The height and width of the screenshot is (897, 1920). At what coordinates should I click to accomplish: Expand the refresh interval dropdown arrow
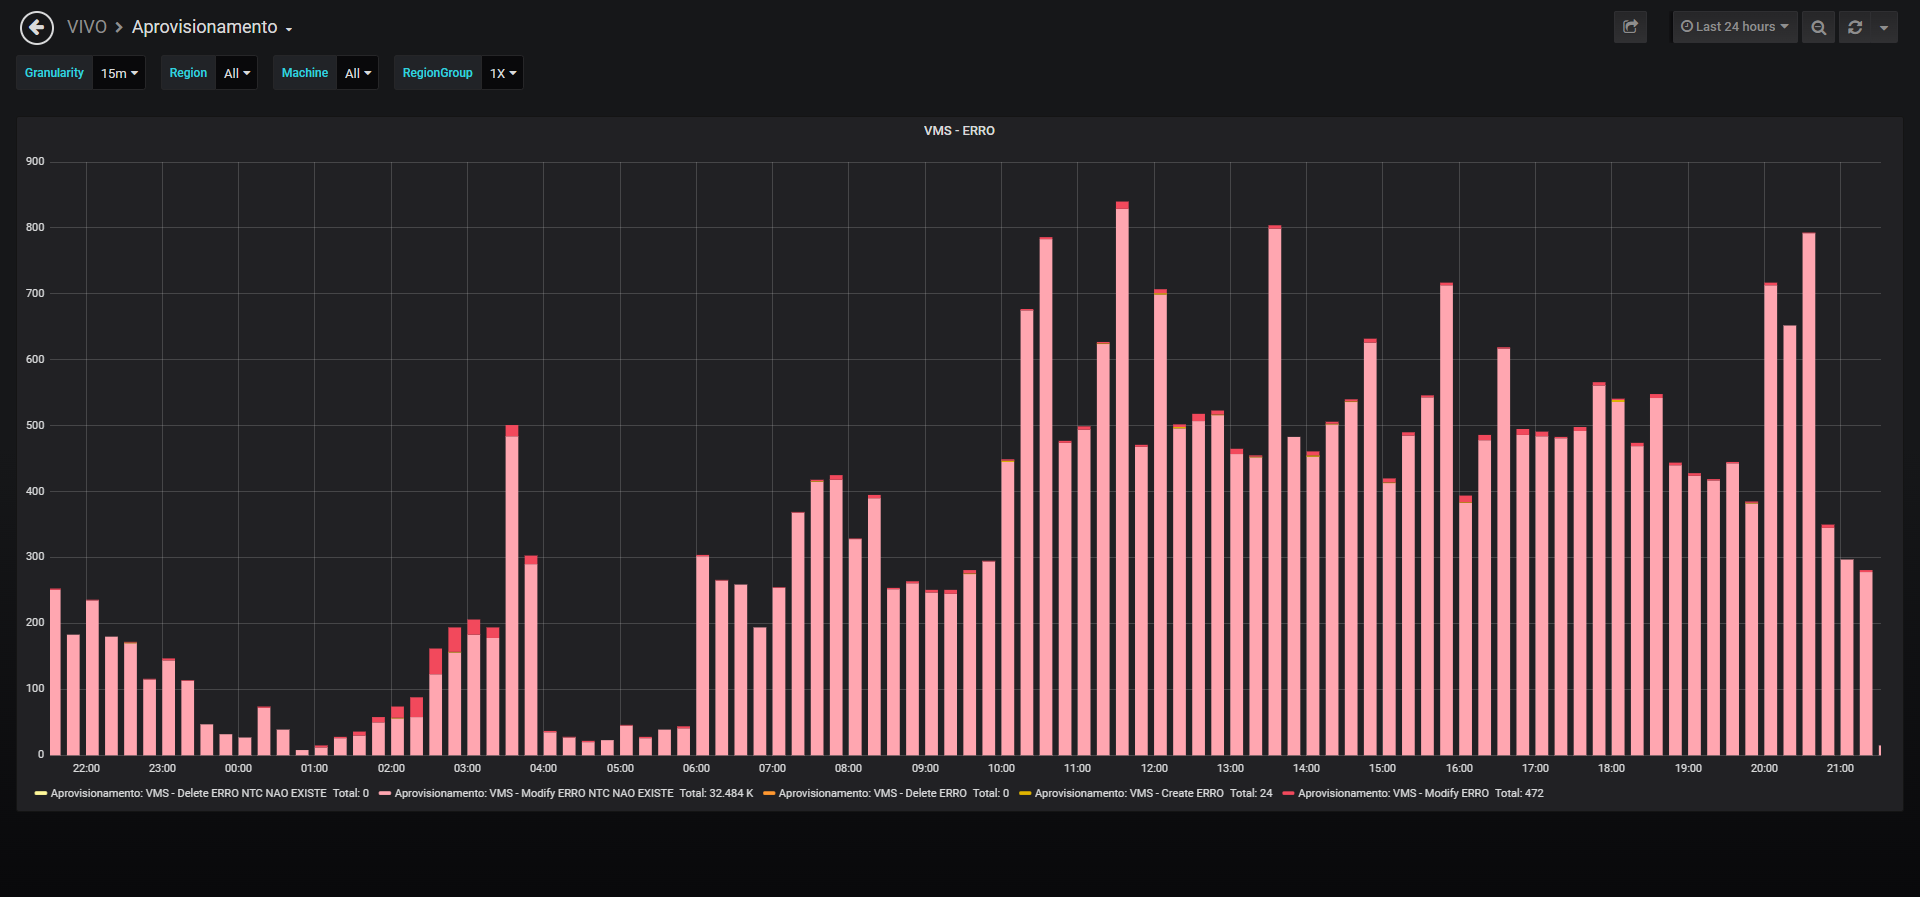tap(1884, 27)
